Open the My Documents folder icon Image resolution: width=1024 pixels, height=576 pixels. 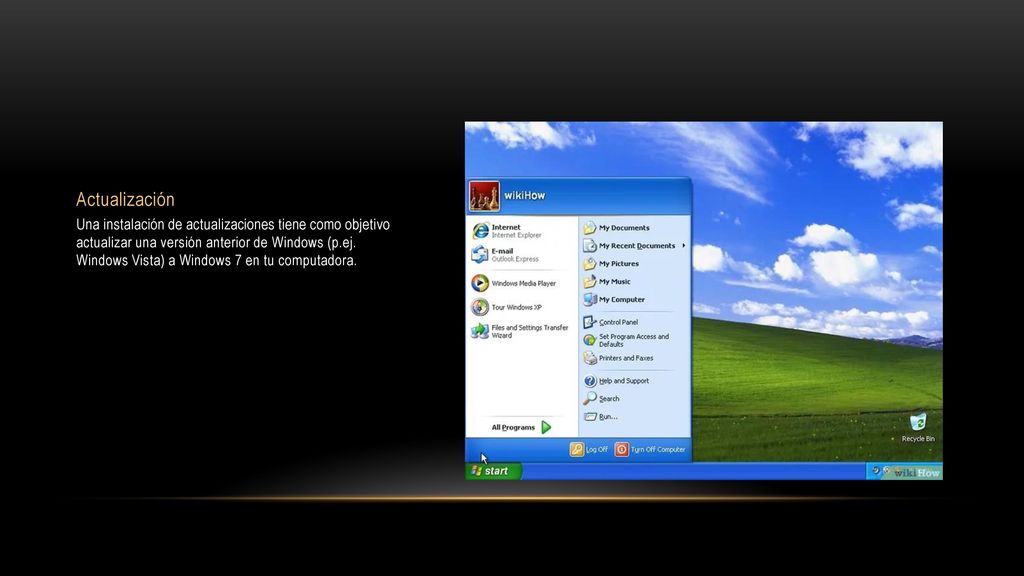pyautogui.click(x=590, y=227)
